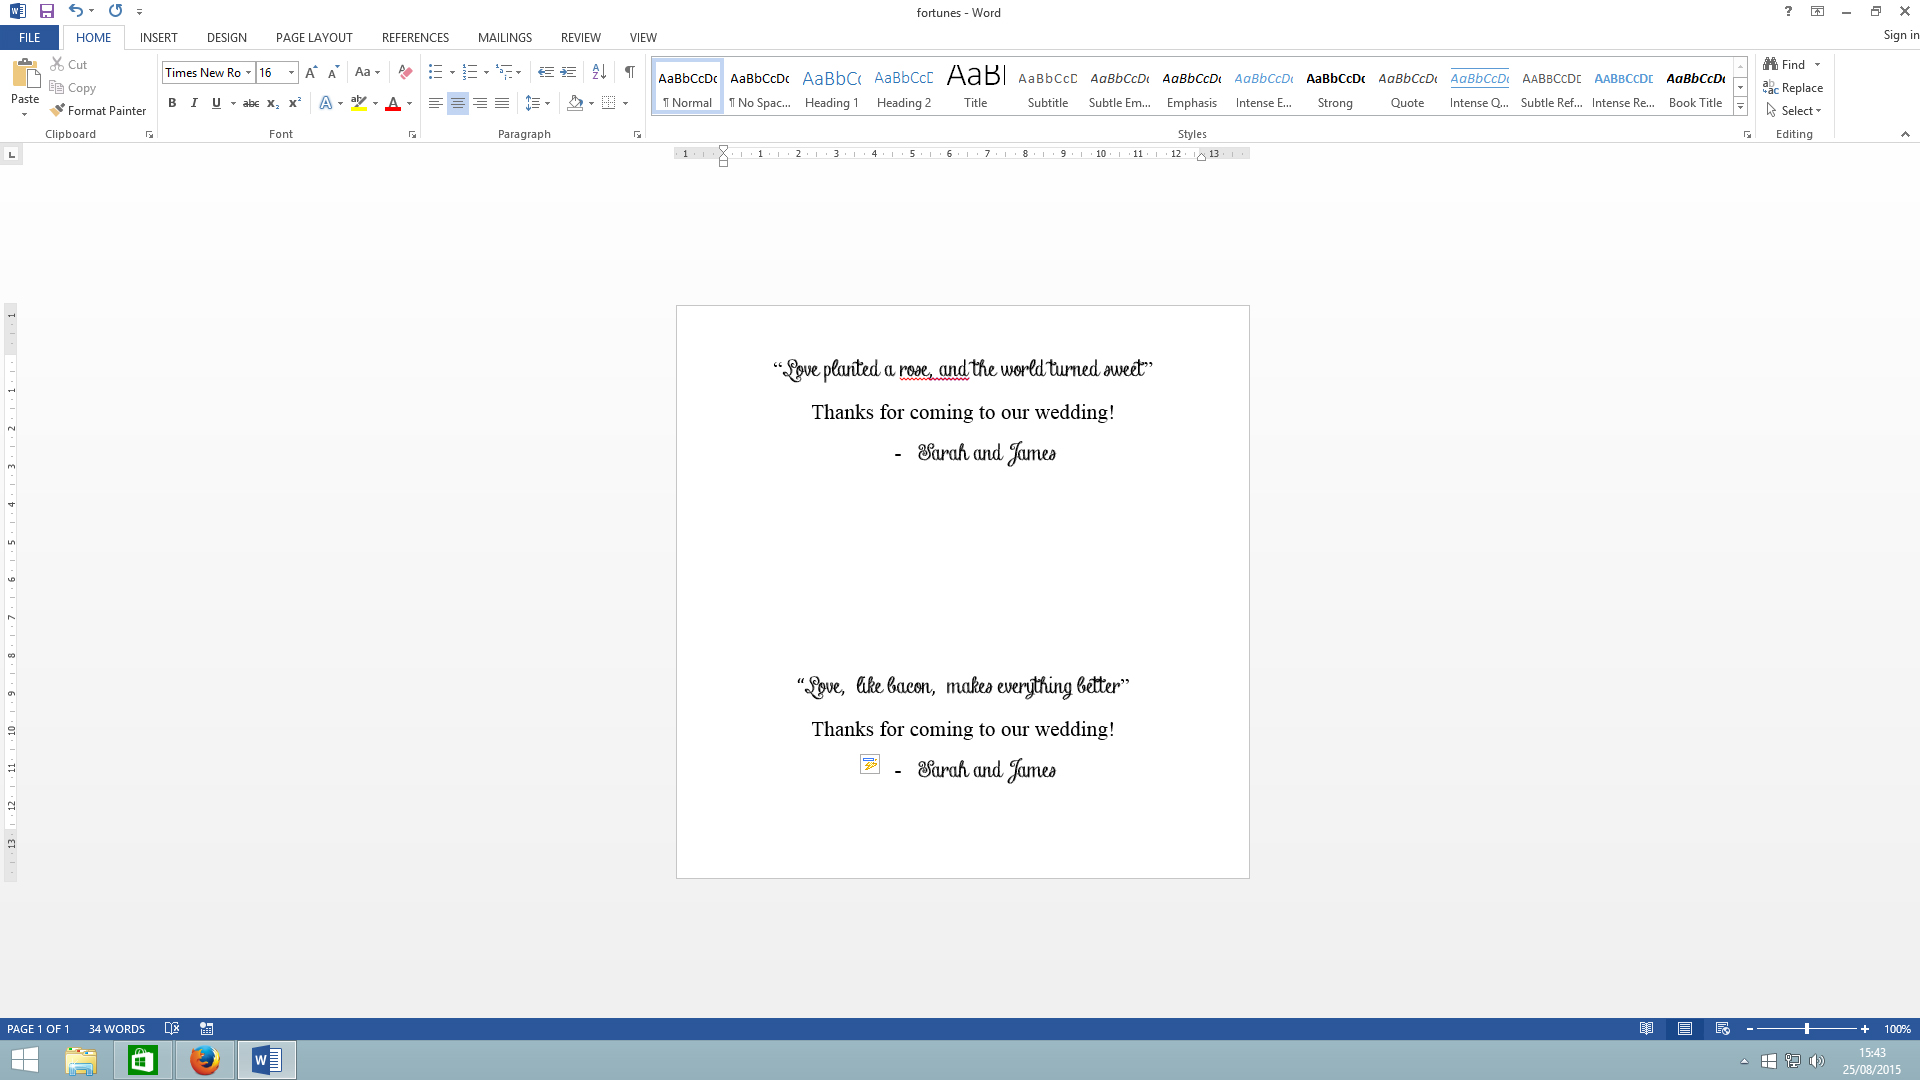
Task: Open the REVIEW tab
Action: point(580,37)
